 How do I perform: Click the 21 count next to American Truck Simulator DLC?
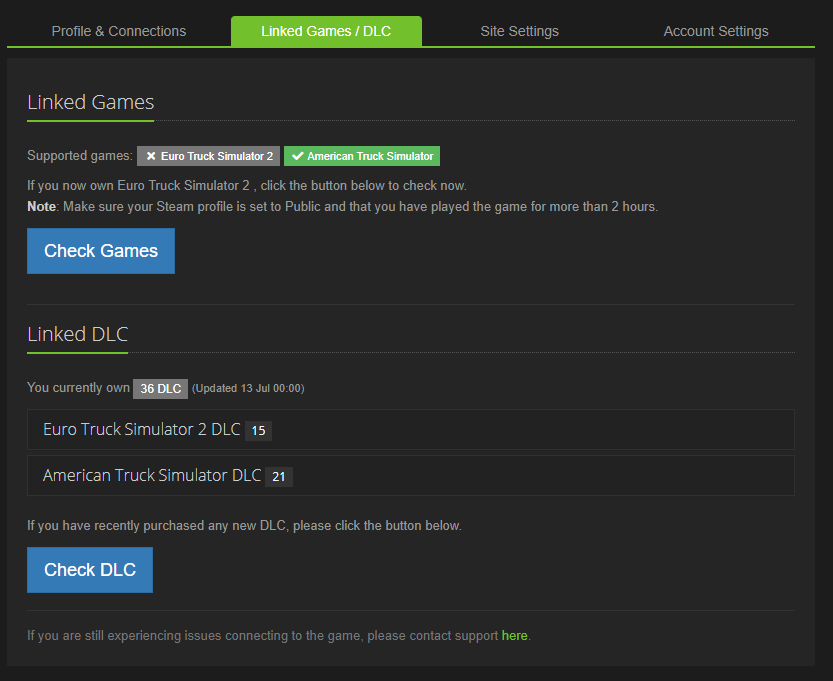click(279, 476)
